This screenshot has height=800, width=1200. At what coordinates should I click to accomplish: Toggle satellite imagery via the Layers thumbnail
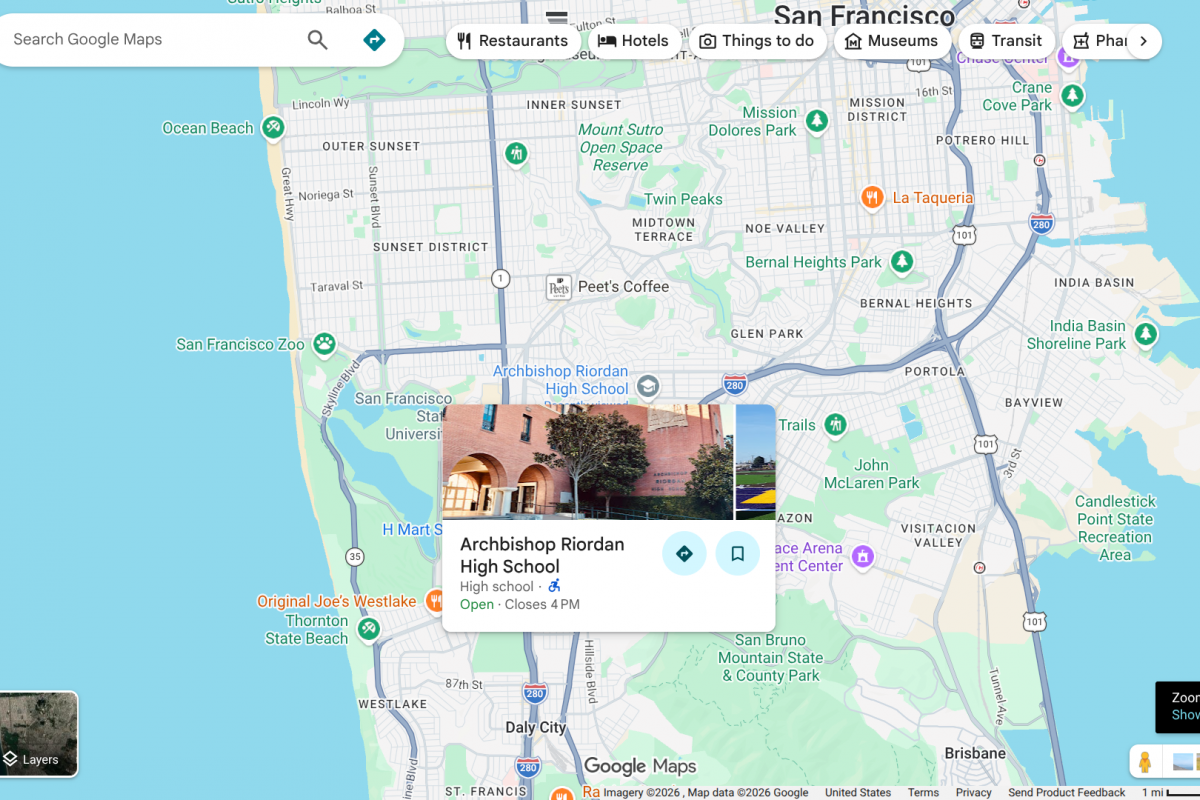tap(38, 733)
